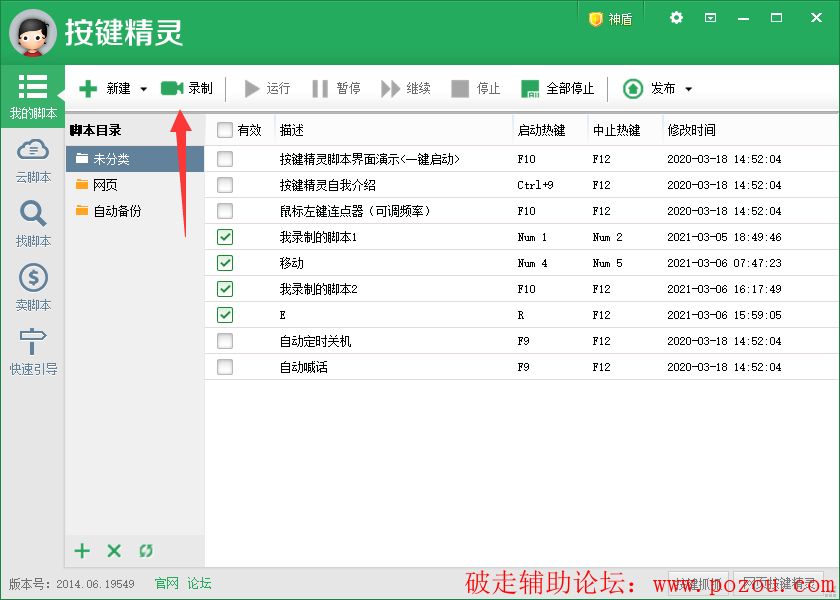Enable checkbox for 自动喊话 script

pos(224,367)
